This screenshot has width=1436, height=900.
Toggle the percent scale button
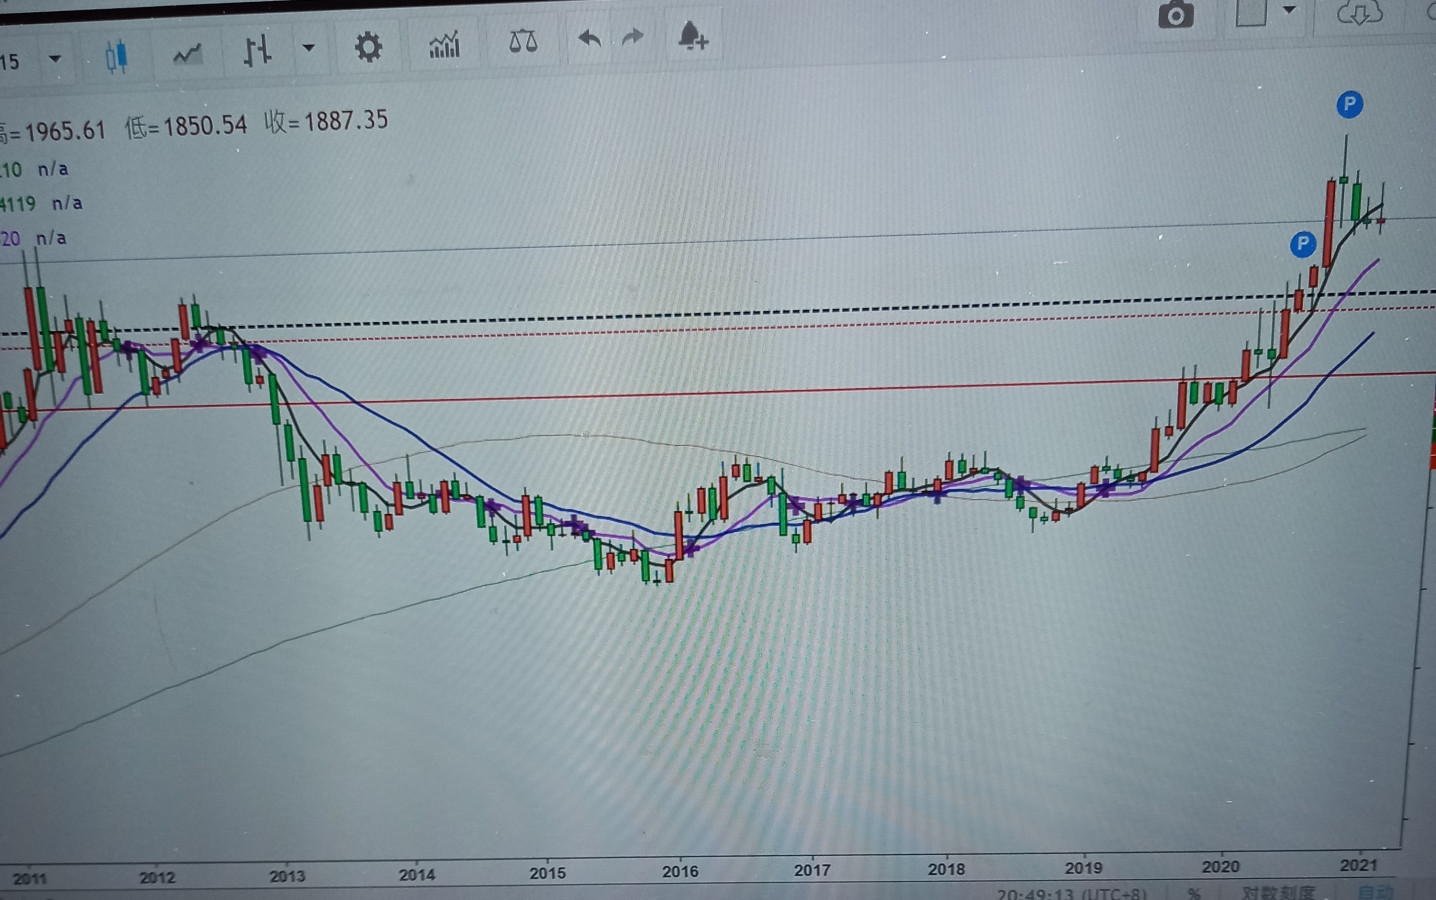click(1194, 893)
